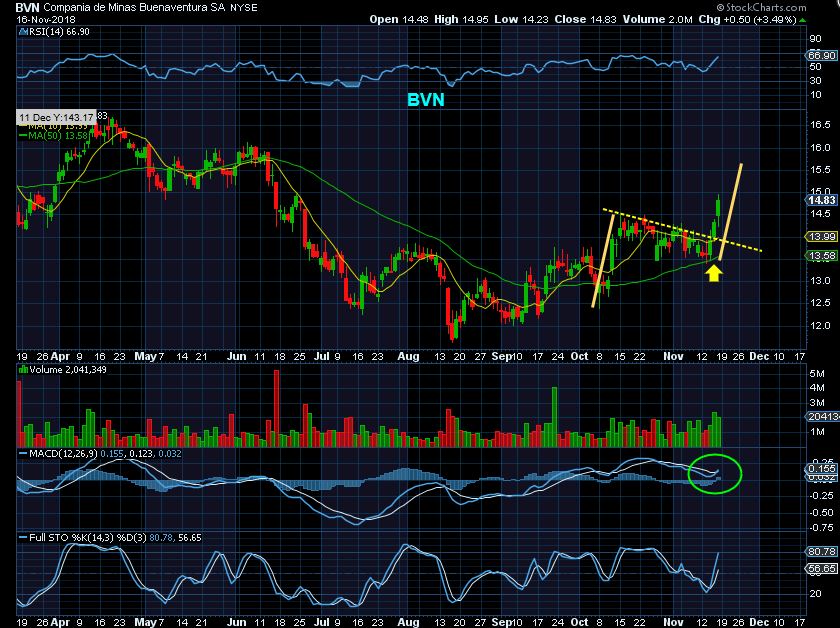Click the tall green volume spike before October
Viewport: 840px width, 628px height.
[554, 417]
